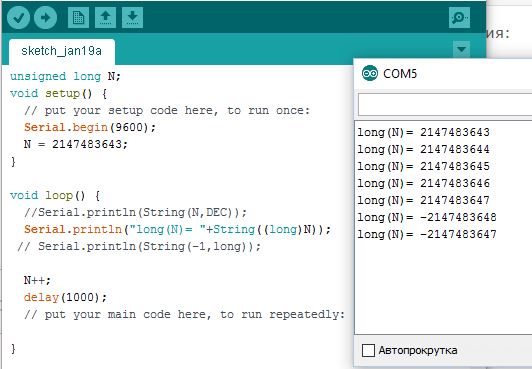The width and height of the screenshot is (532, 369).
Task: Click the 'put your setup code here' comment
Action: tap(167, 111)
